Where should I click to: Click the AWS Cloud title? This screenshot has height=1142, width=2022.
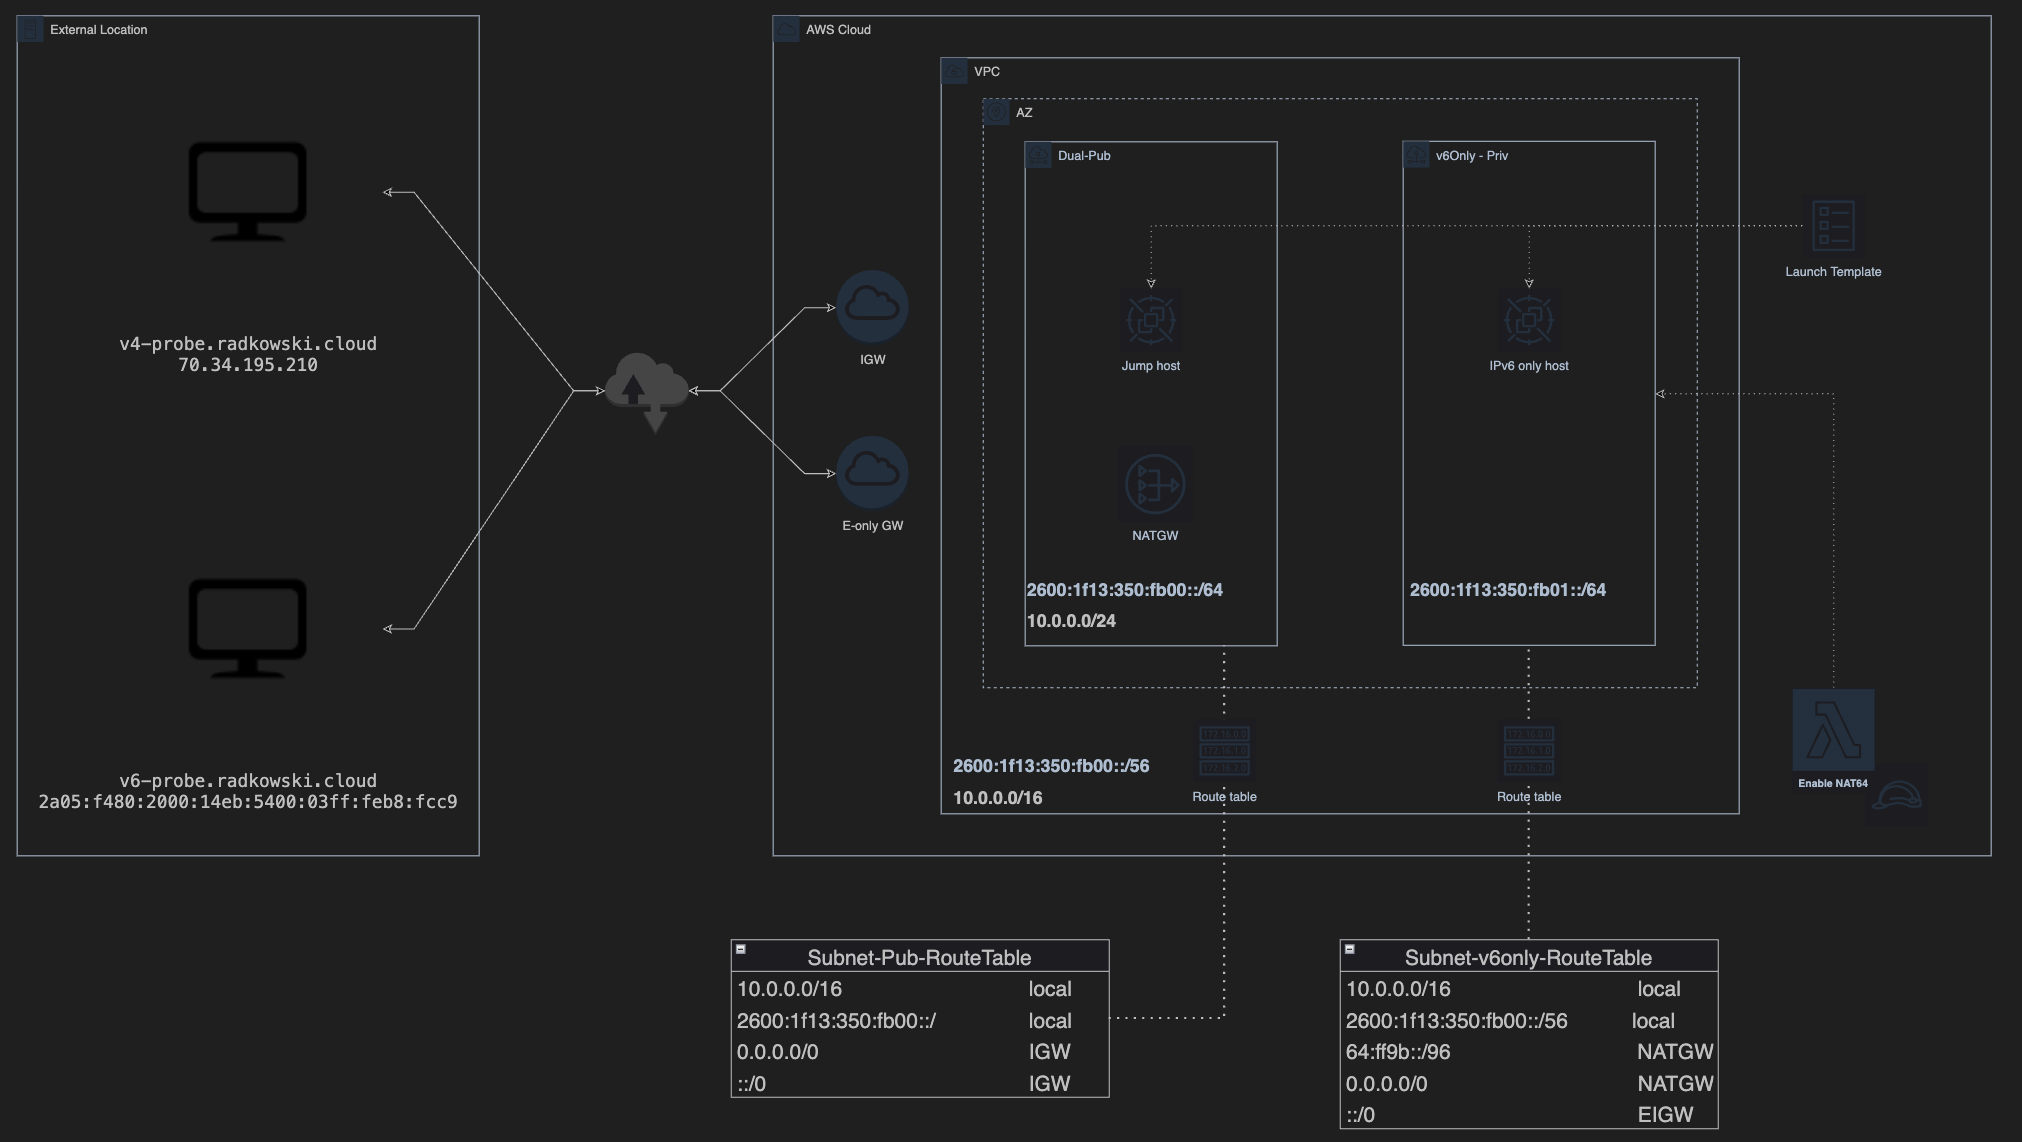[x=838, y=30]
